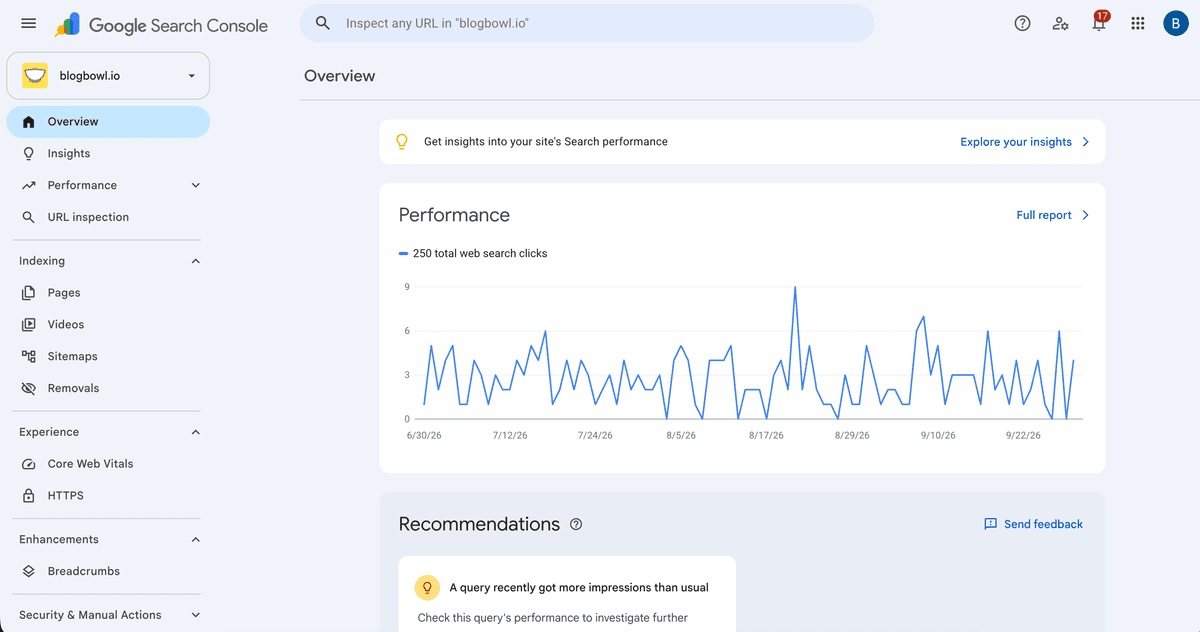The image size is (1200, 632).
Task: Click the Videos play icon
Action: point(29,324)
